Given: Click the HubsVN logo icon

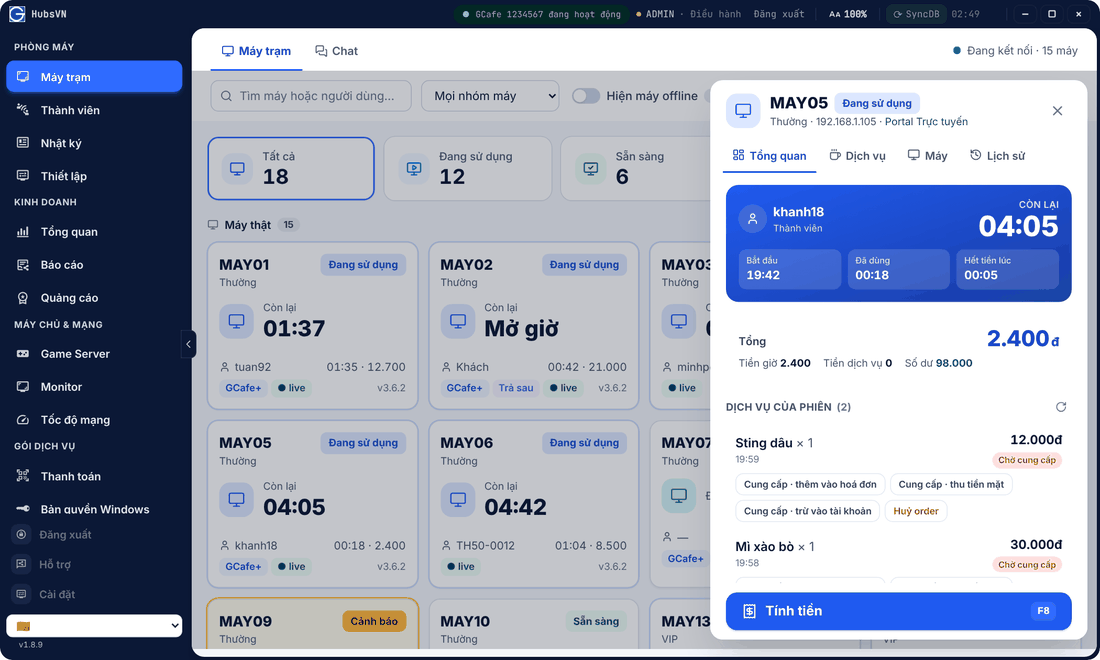Looking at the screenshot, I should click(17, 14).
